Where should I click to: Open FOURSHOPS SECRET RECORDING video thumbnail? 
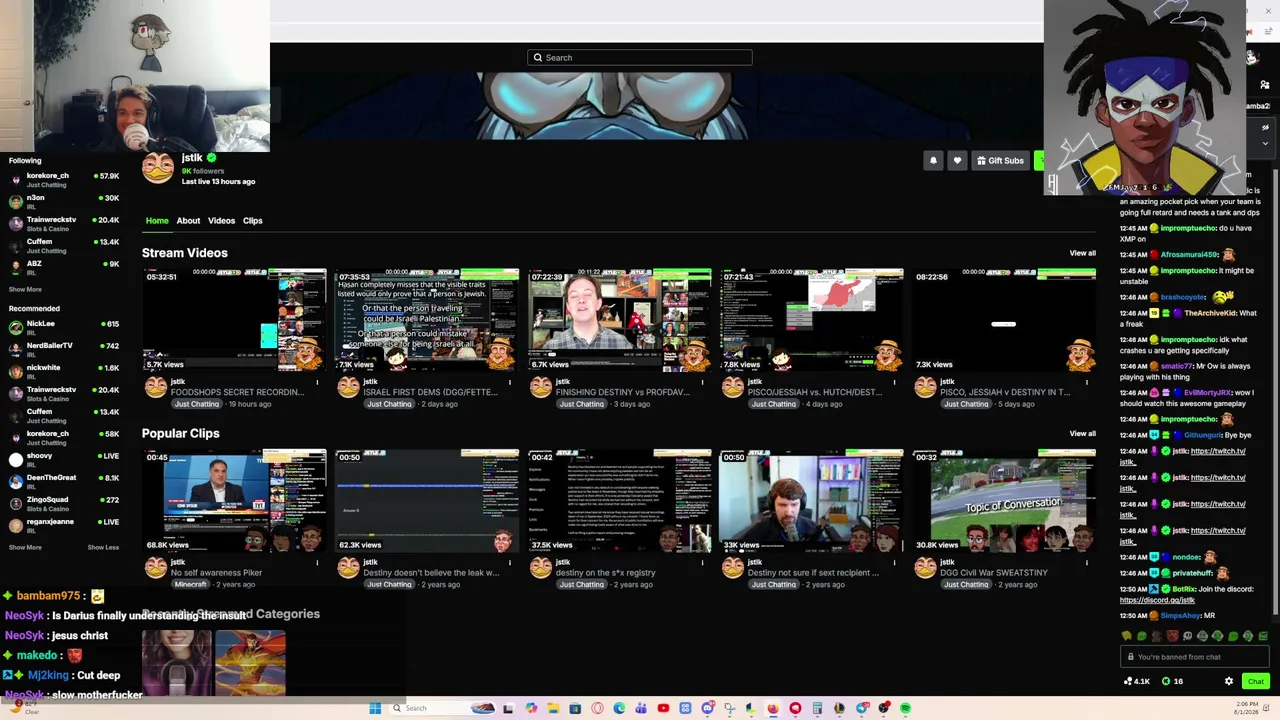click(234, 320)
